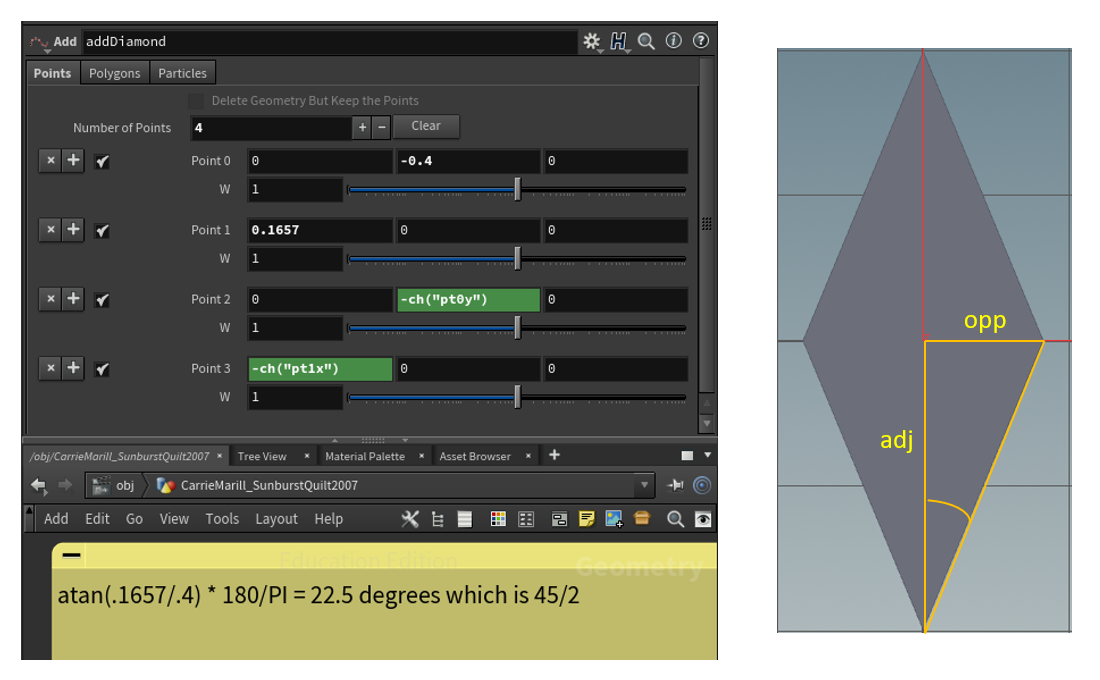Switch to the Polygons tab
Viewport: 1100px width, 680px height.
[114, 73]
